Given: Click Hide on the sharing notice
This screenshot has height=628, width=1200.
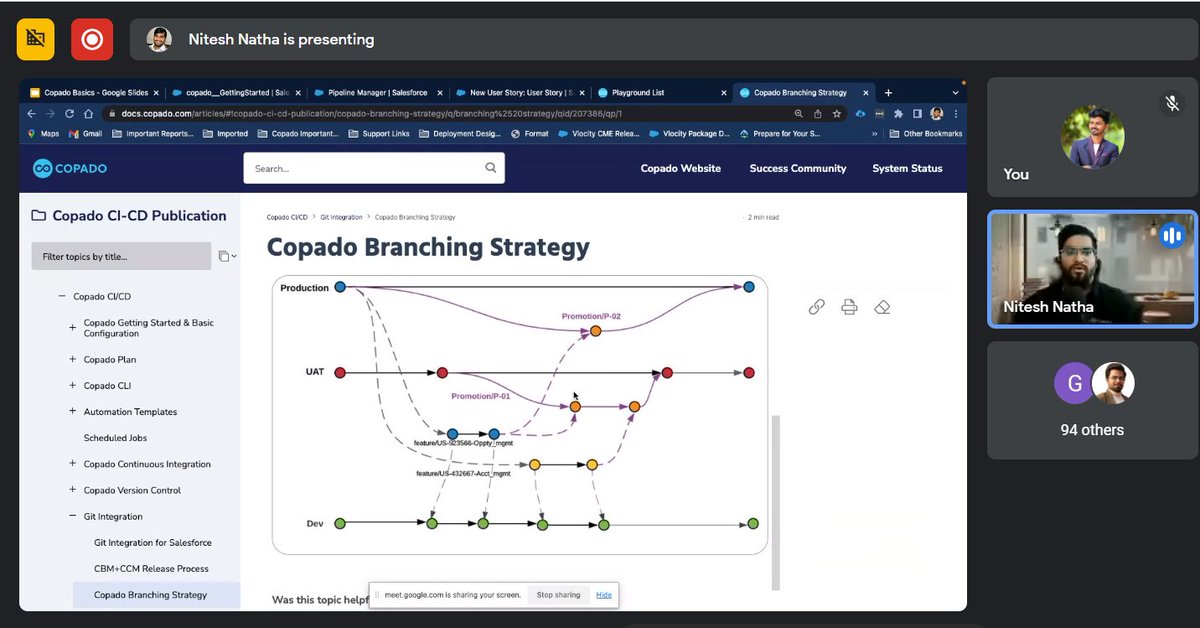Looking at the screenshot, I should coord(604,595).
